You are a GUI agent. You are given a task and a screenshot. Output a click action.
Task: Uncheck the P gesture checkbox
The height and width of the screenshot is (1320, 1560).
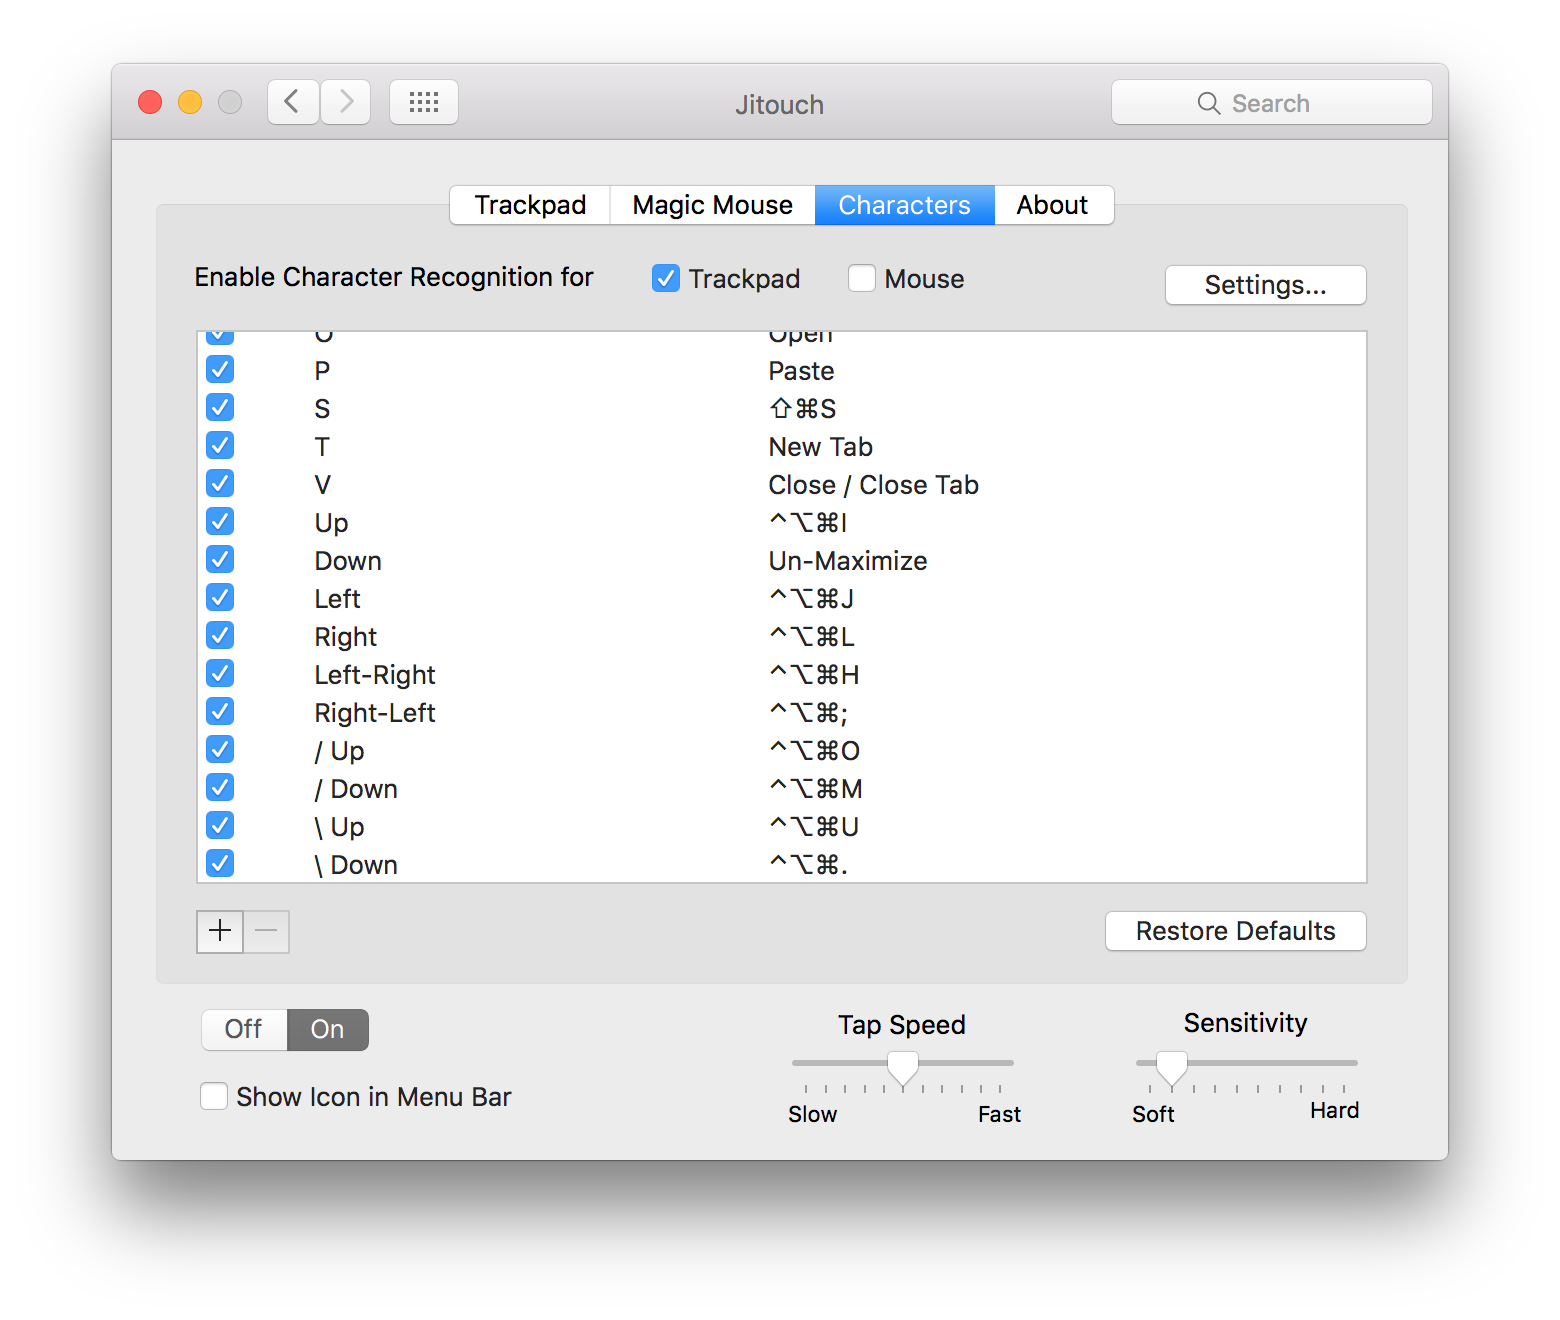(x=220, y=370)
